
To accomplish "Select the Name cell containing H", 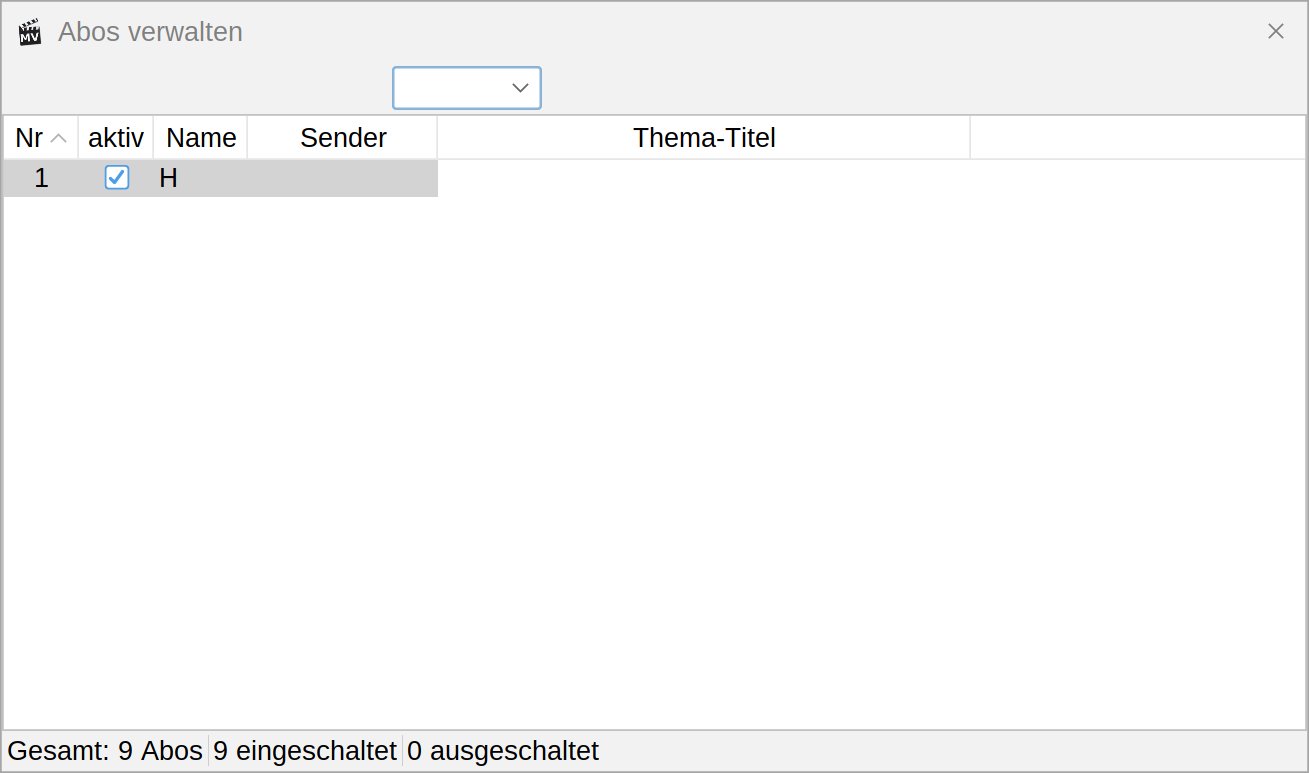I will [x=201, y=178].
